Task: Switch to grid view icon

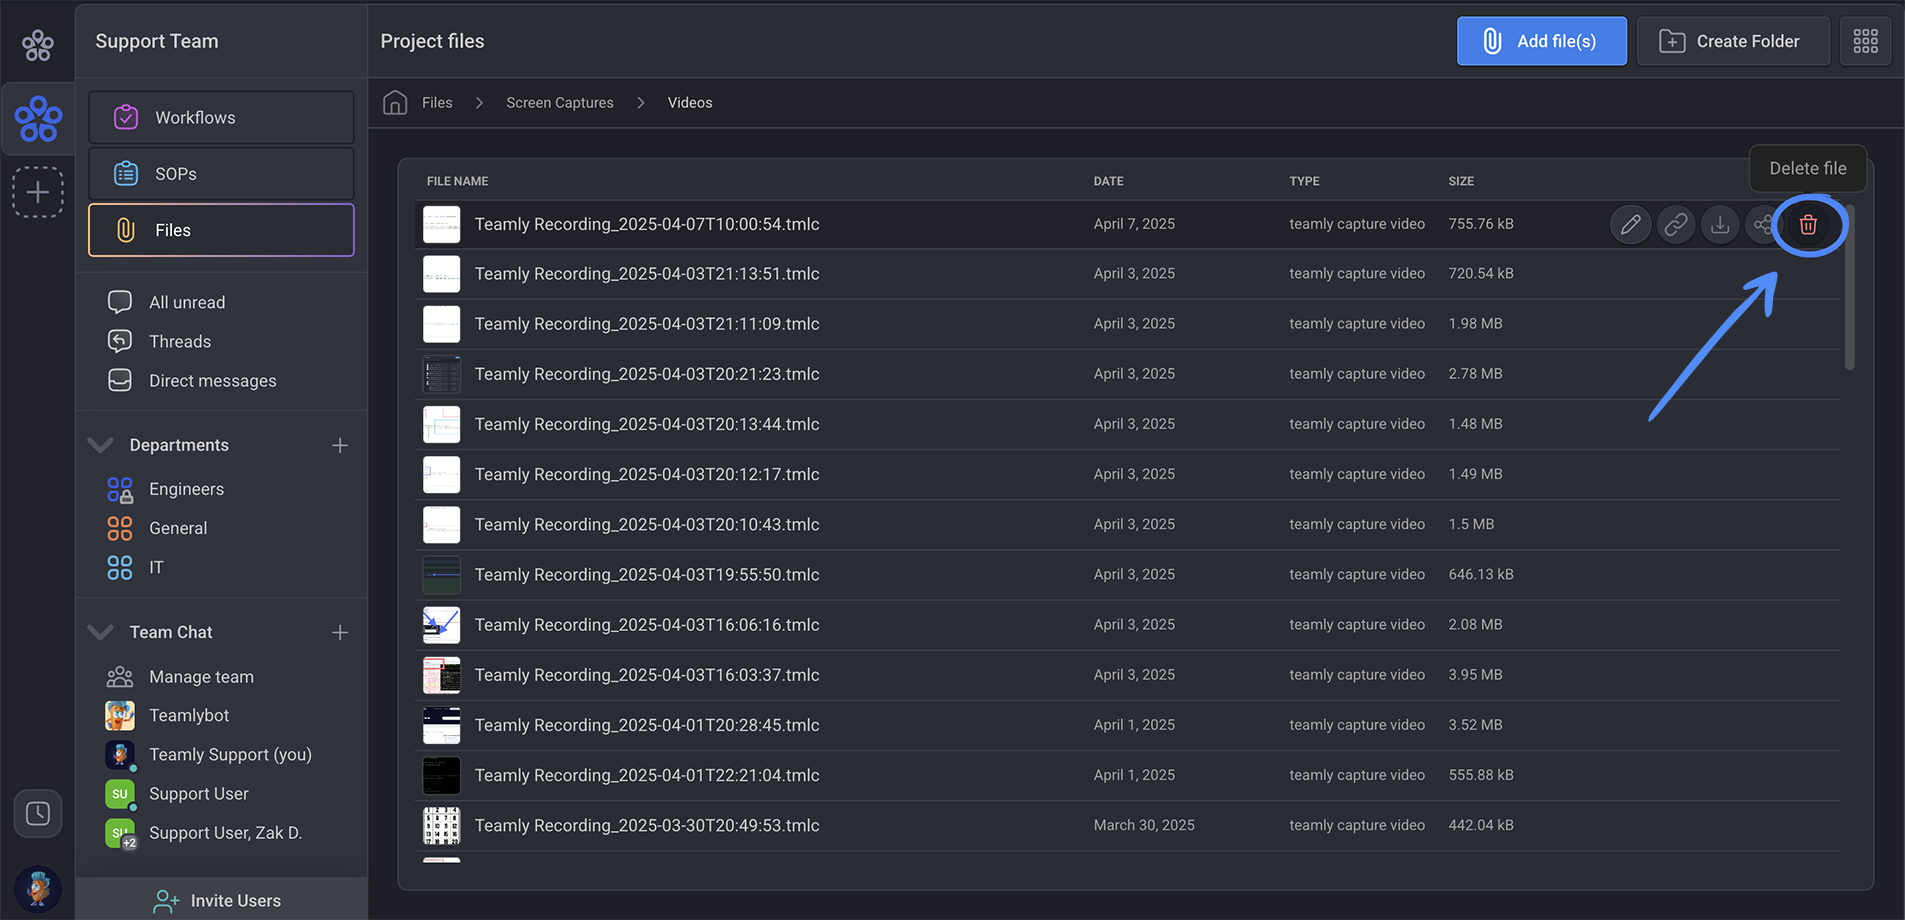Action: (1865, 41)
